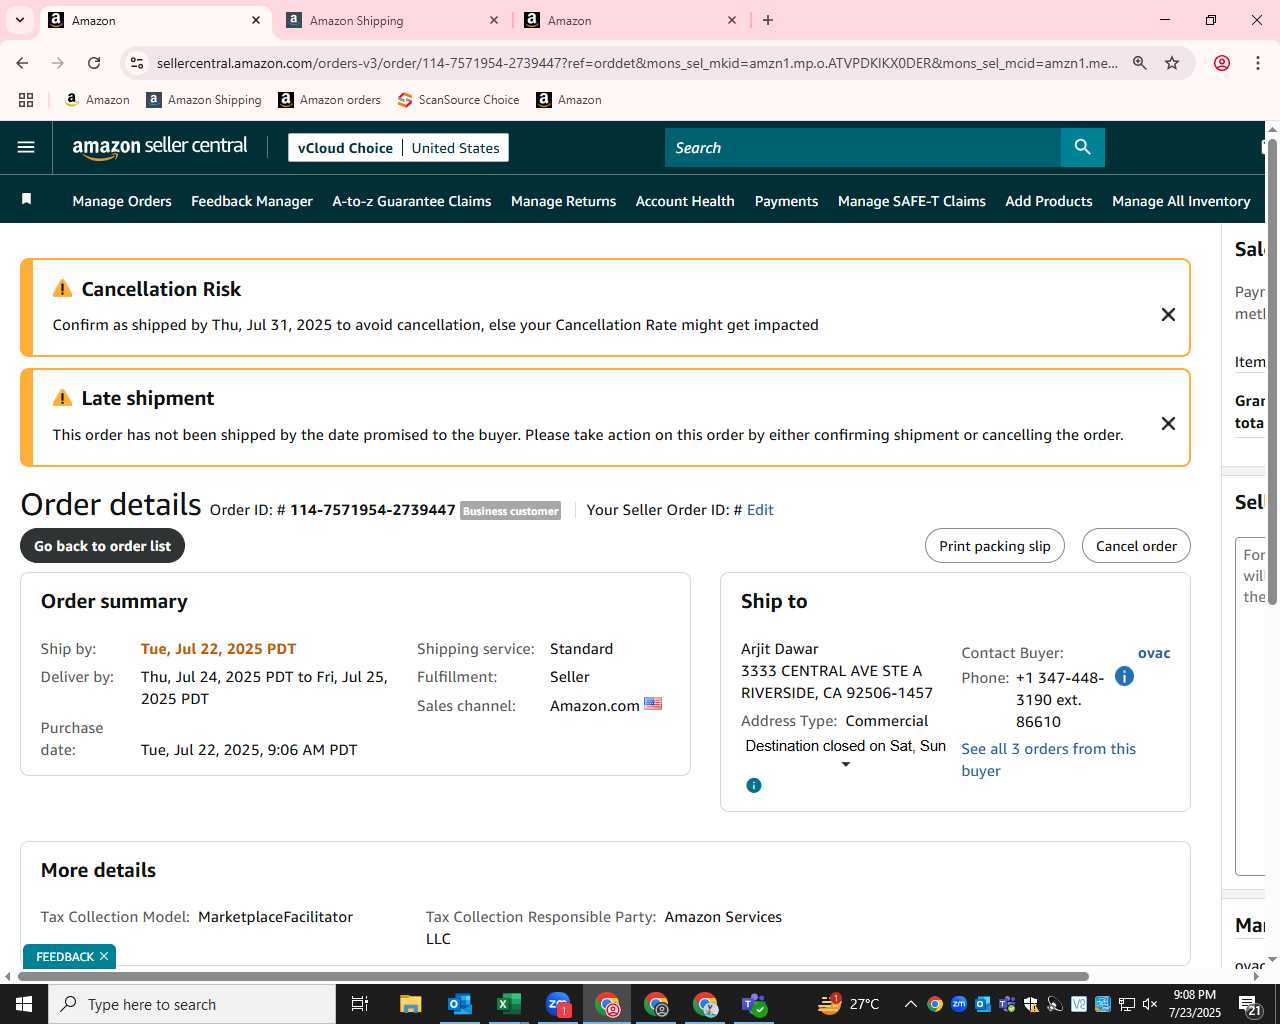Open Payments menu item
Screen dimensions: 1280x1024
pos(786,201)
